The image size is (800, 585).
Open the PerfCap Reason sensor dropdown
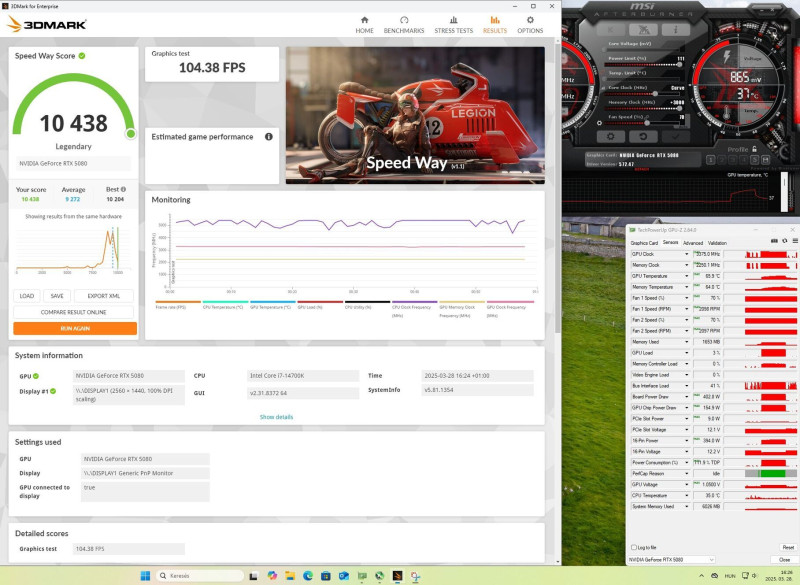point(686,474)
